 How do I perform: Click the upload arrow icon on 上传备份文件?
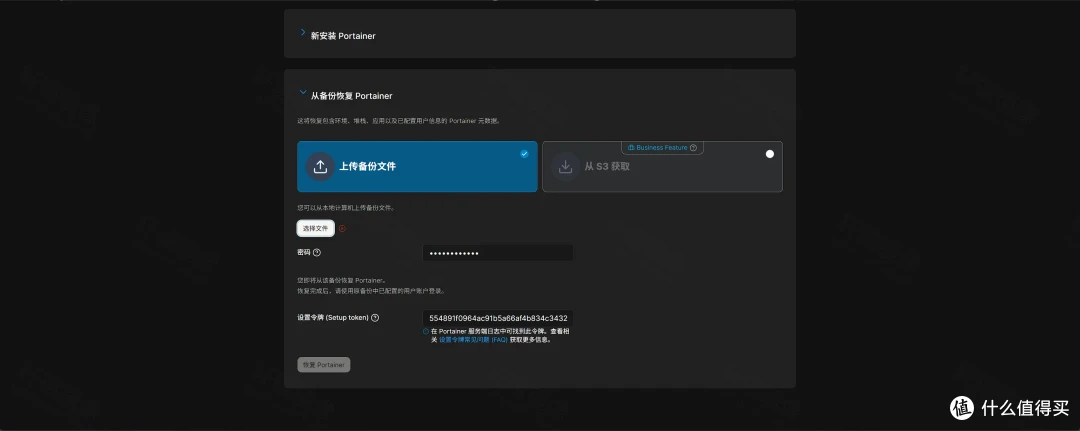point(320,167)
